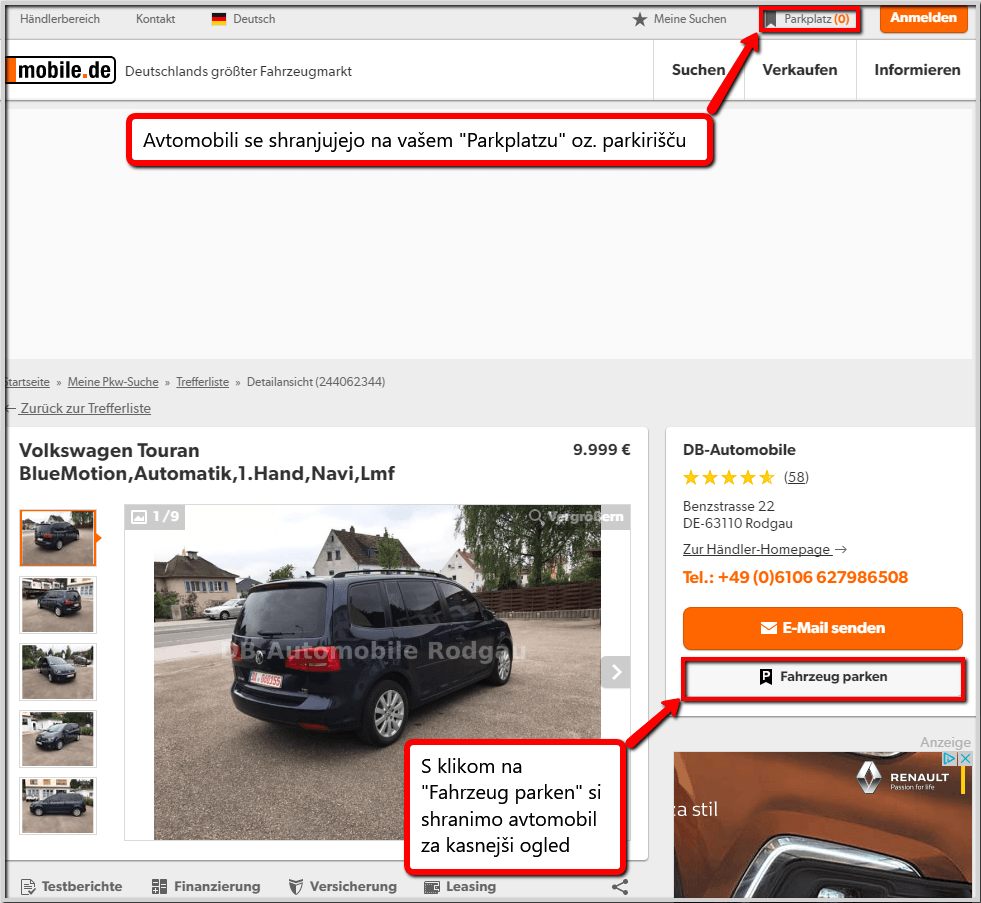Open the Informieren menu
The image size is (981, 903).
[917, 69]
